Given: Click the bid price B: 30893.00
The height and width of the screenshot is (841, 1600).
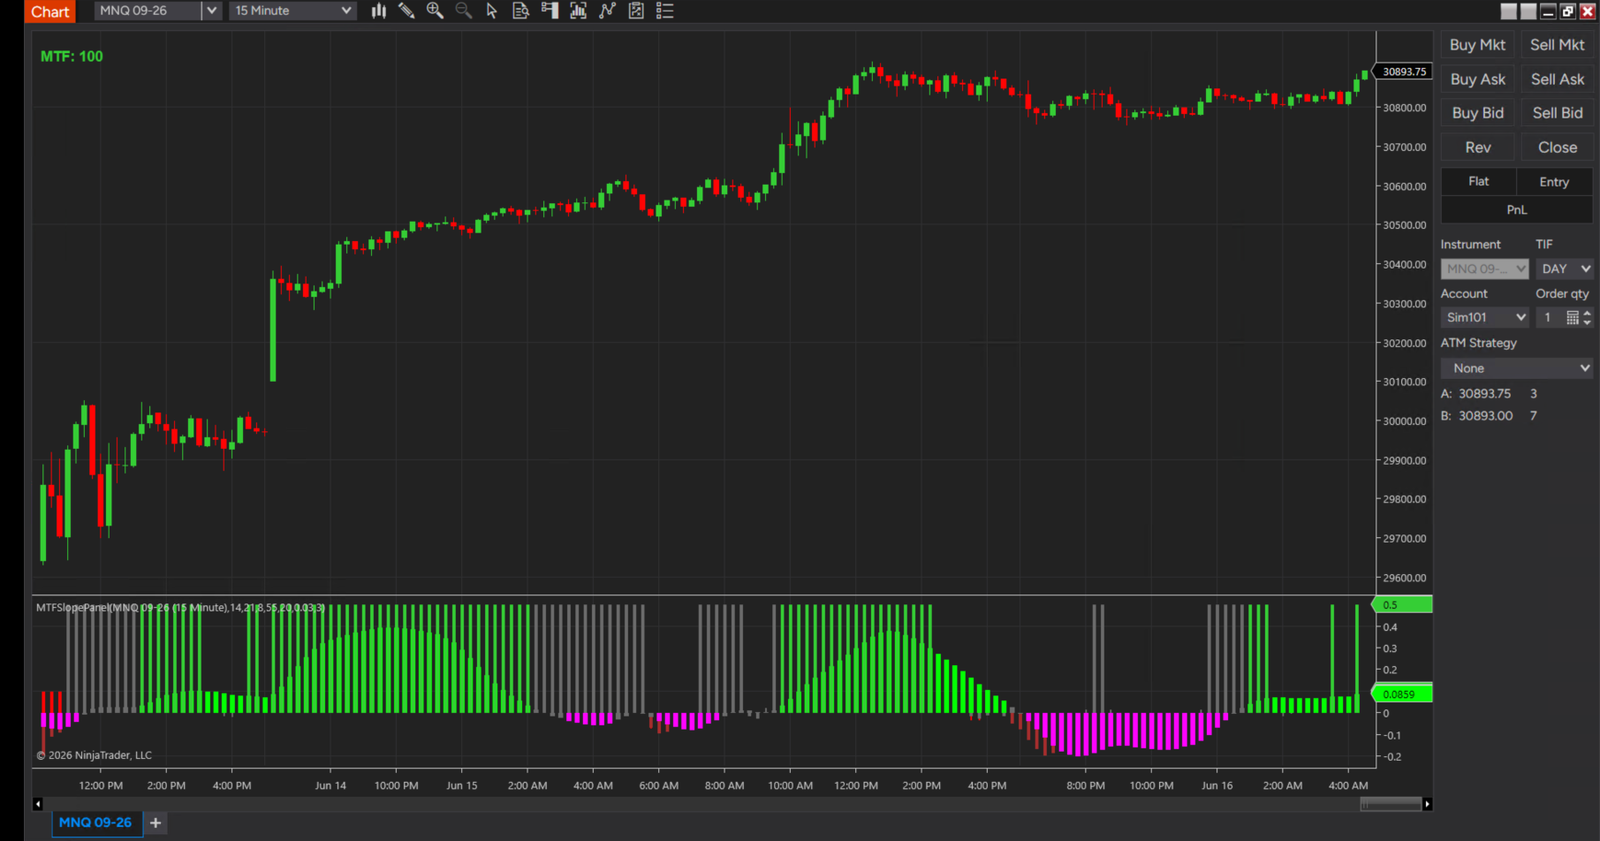Looking at the screenshot, I should pos(1477,416).
